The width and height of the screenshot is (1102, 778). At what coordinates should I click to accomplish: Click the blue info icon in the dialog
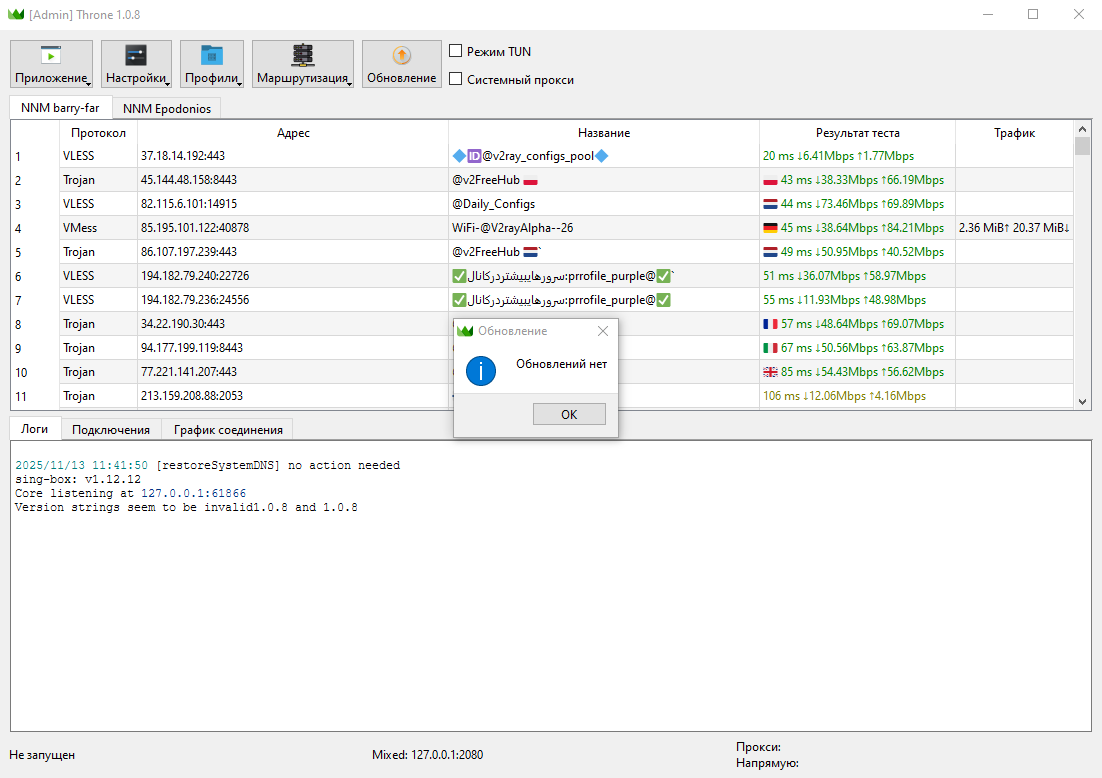[481, 372]
